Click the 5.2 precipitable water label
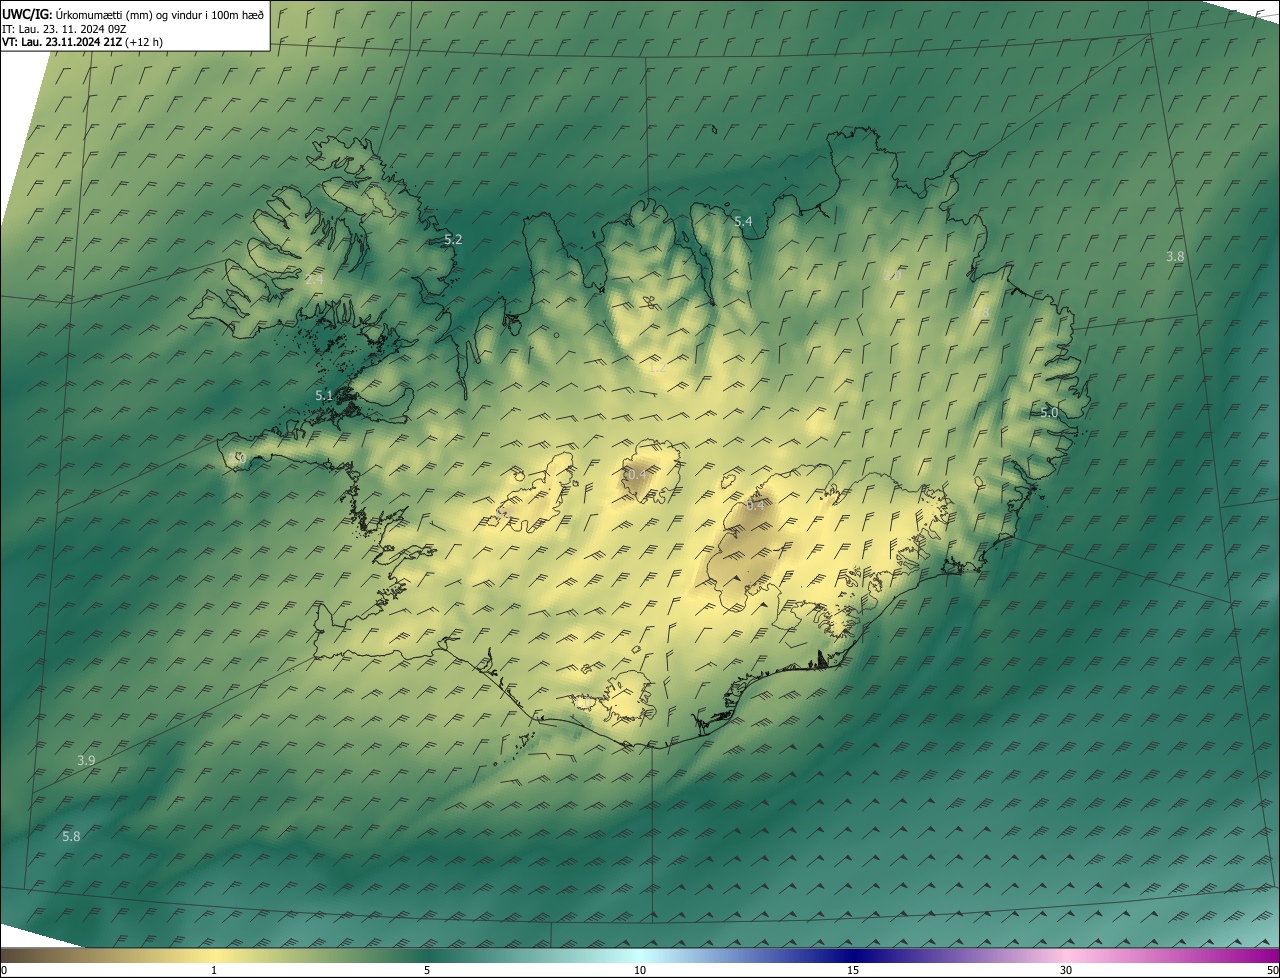 453,239
